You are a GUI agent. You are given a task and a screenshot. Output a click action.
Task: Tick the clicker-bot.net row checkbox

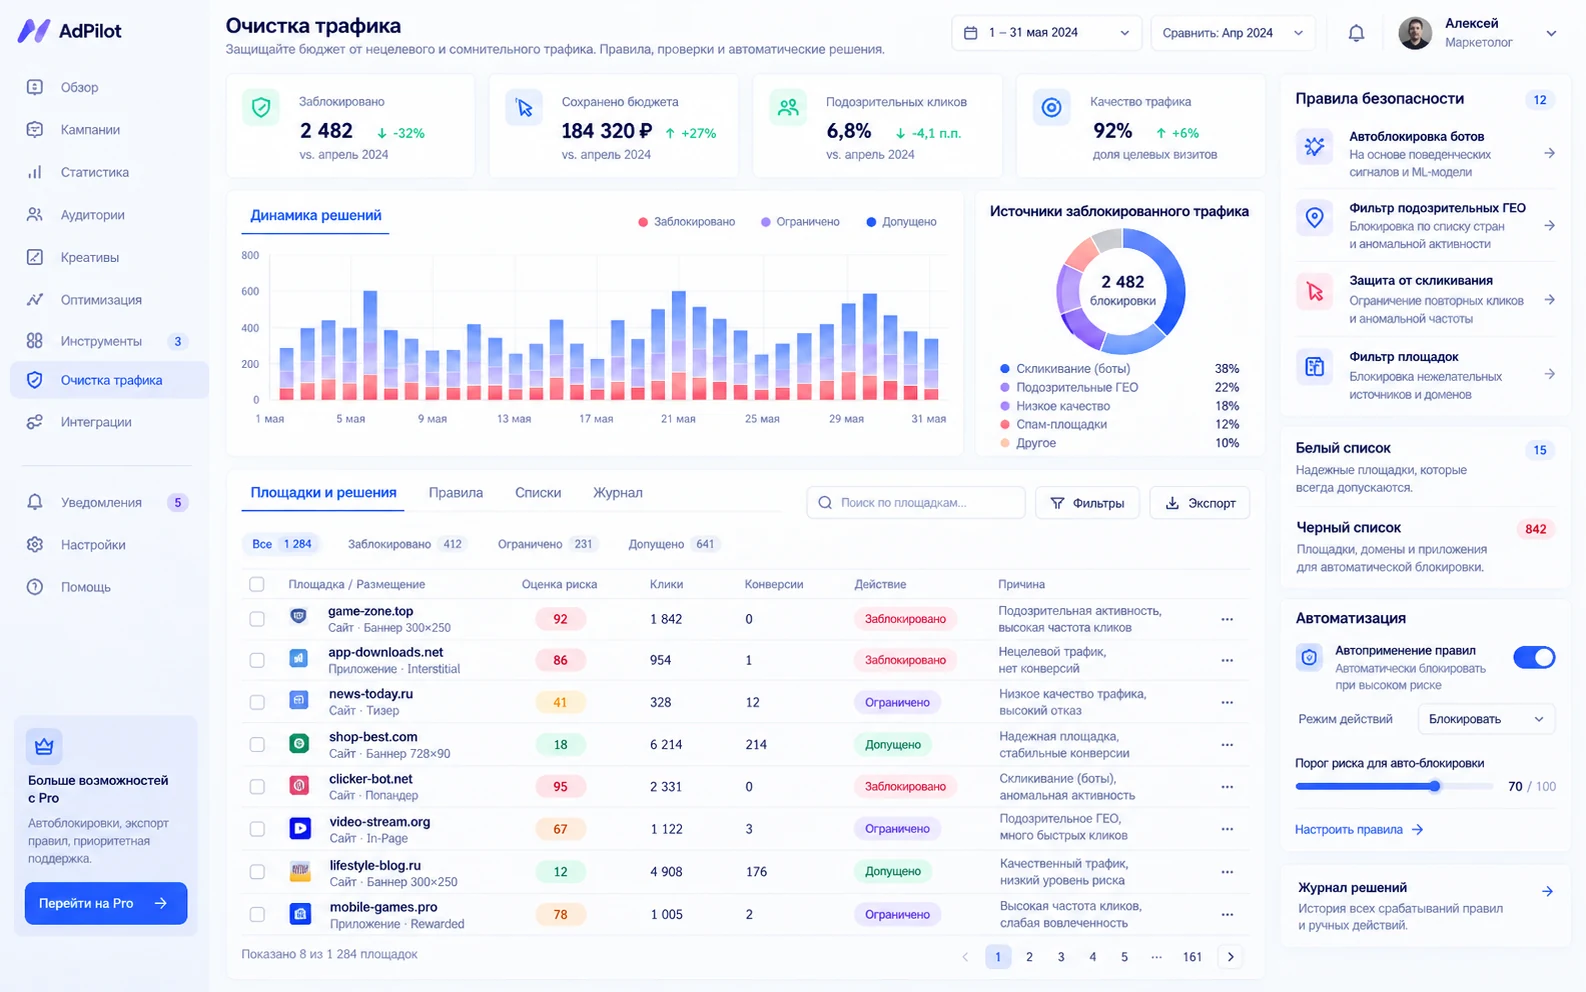coord(257,786)
